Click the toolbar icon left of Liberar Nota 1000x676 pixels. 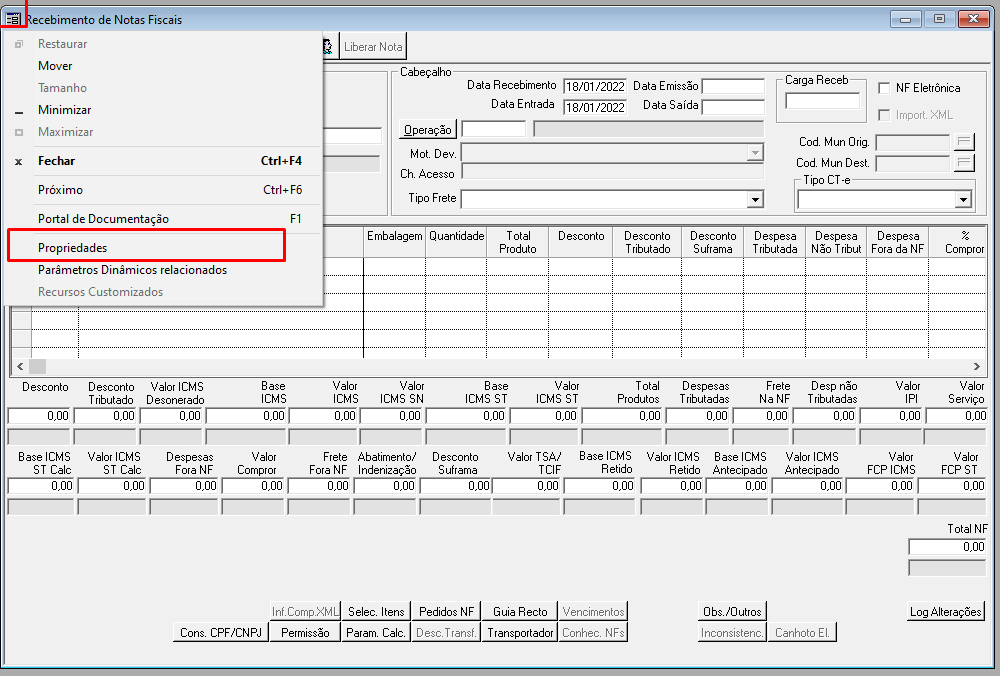[328, 47]
